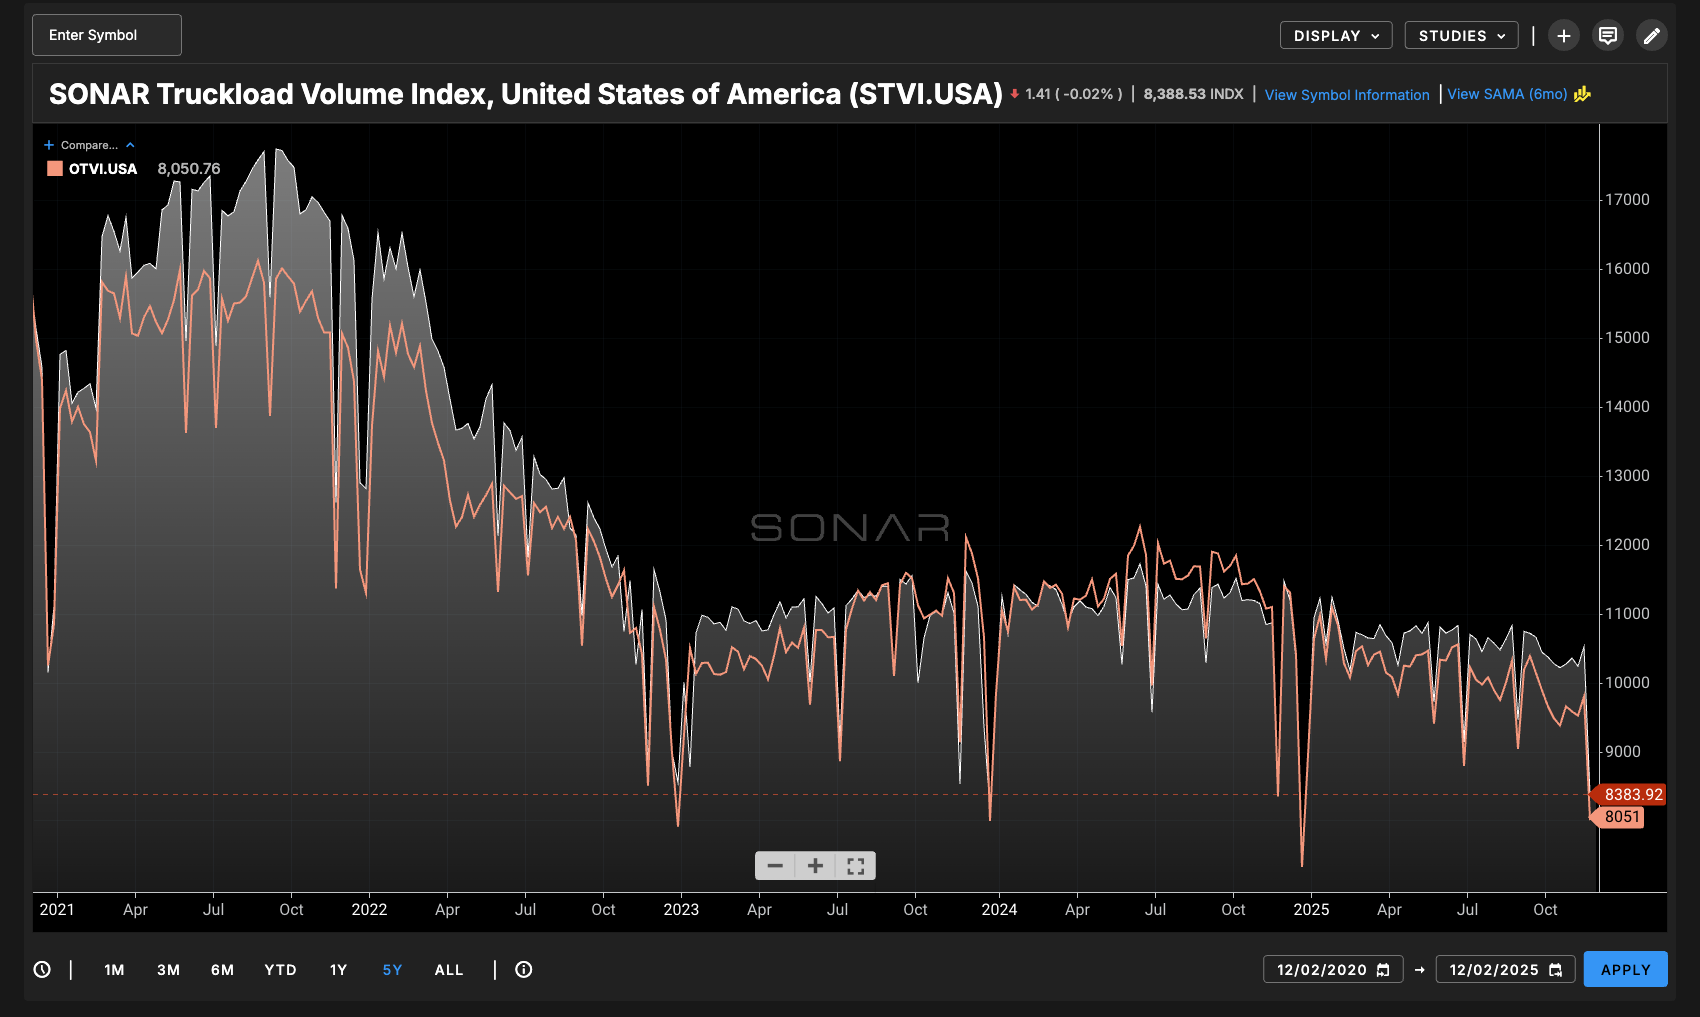Select the 1M time range

[x=114, y=970]
